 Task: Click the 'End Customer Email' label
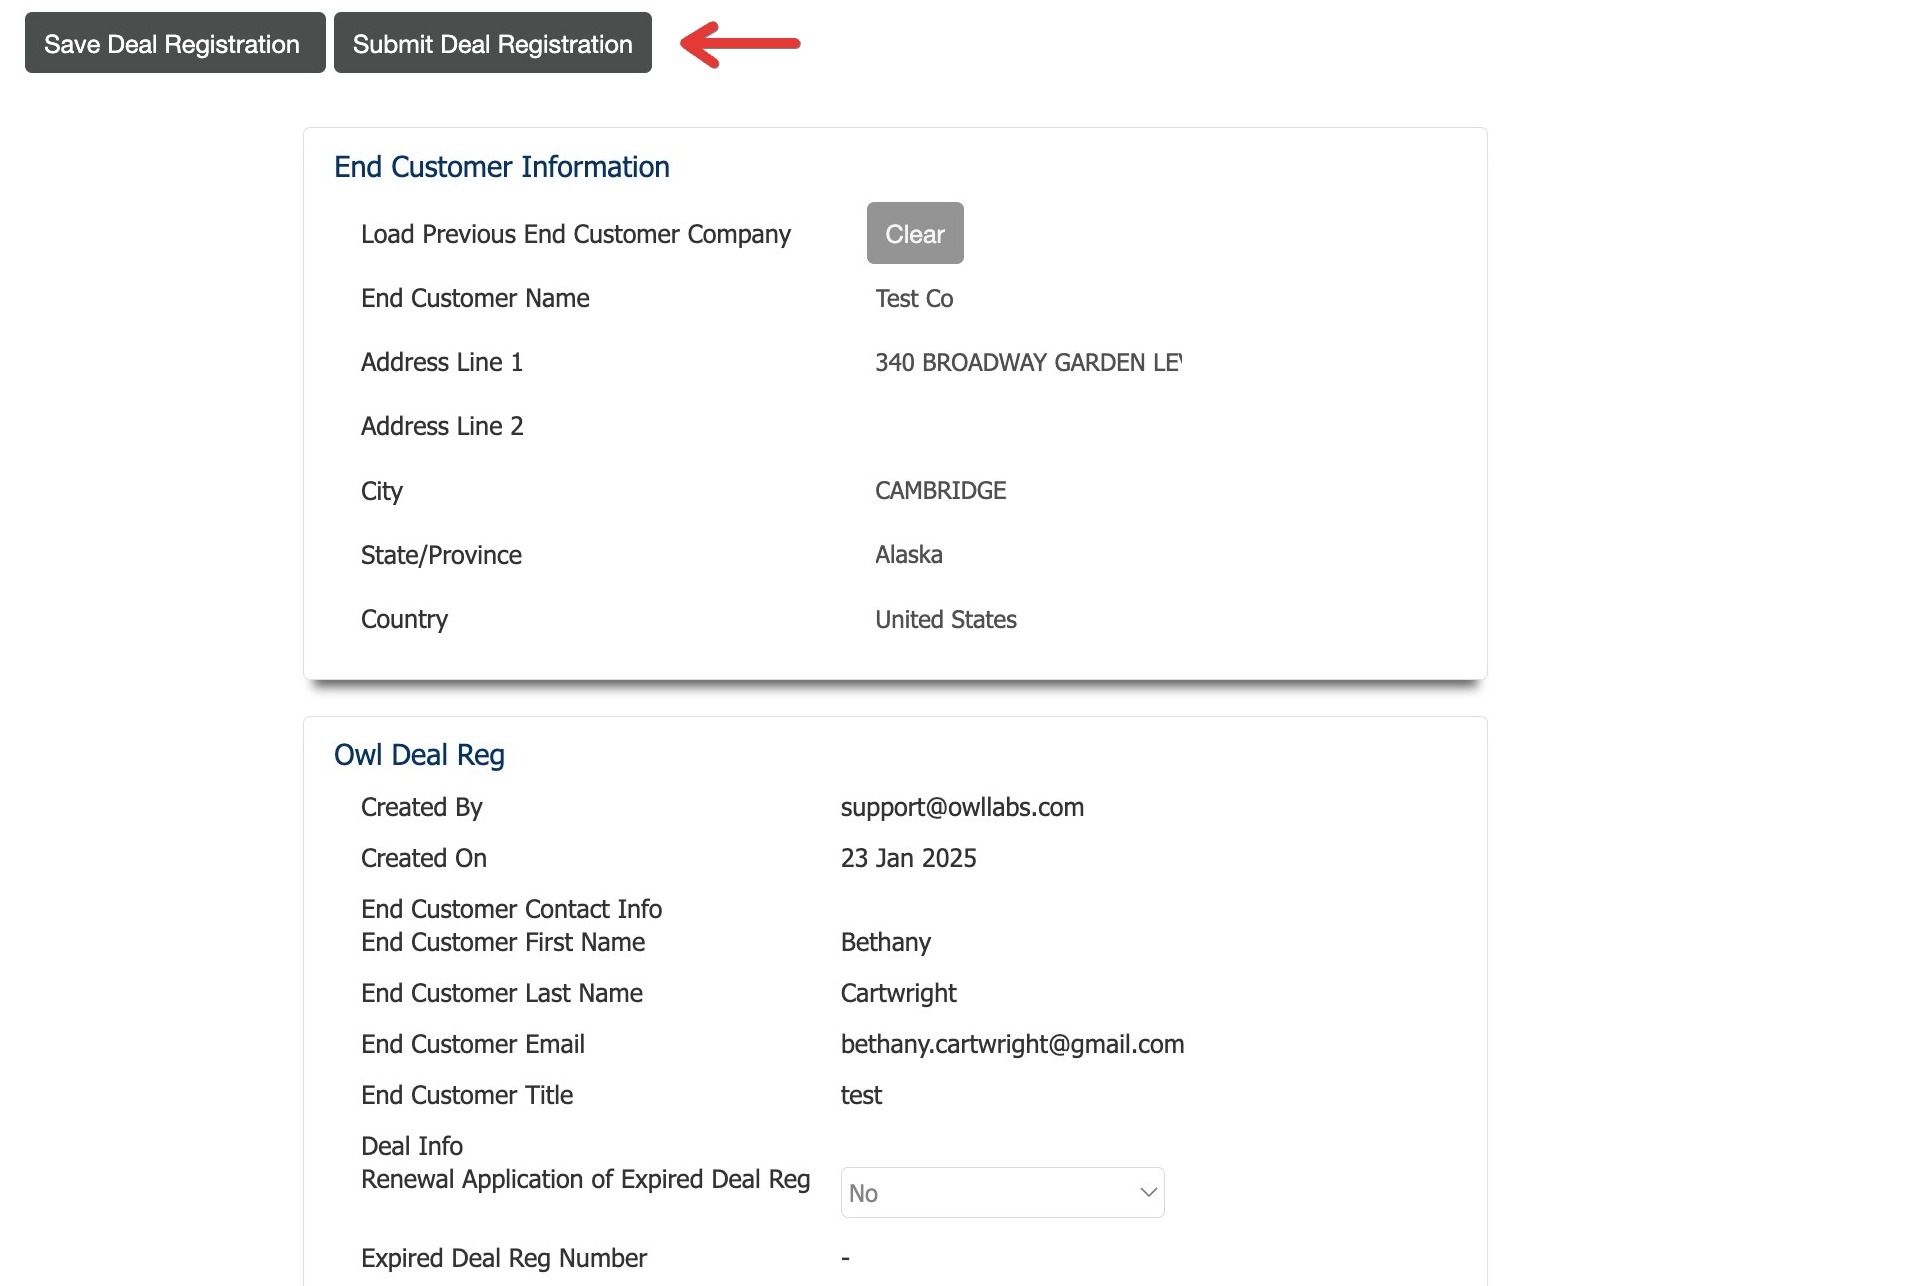pyautogui.click(x=473, y=1044)
